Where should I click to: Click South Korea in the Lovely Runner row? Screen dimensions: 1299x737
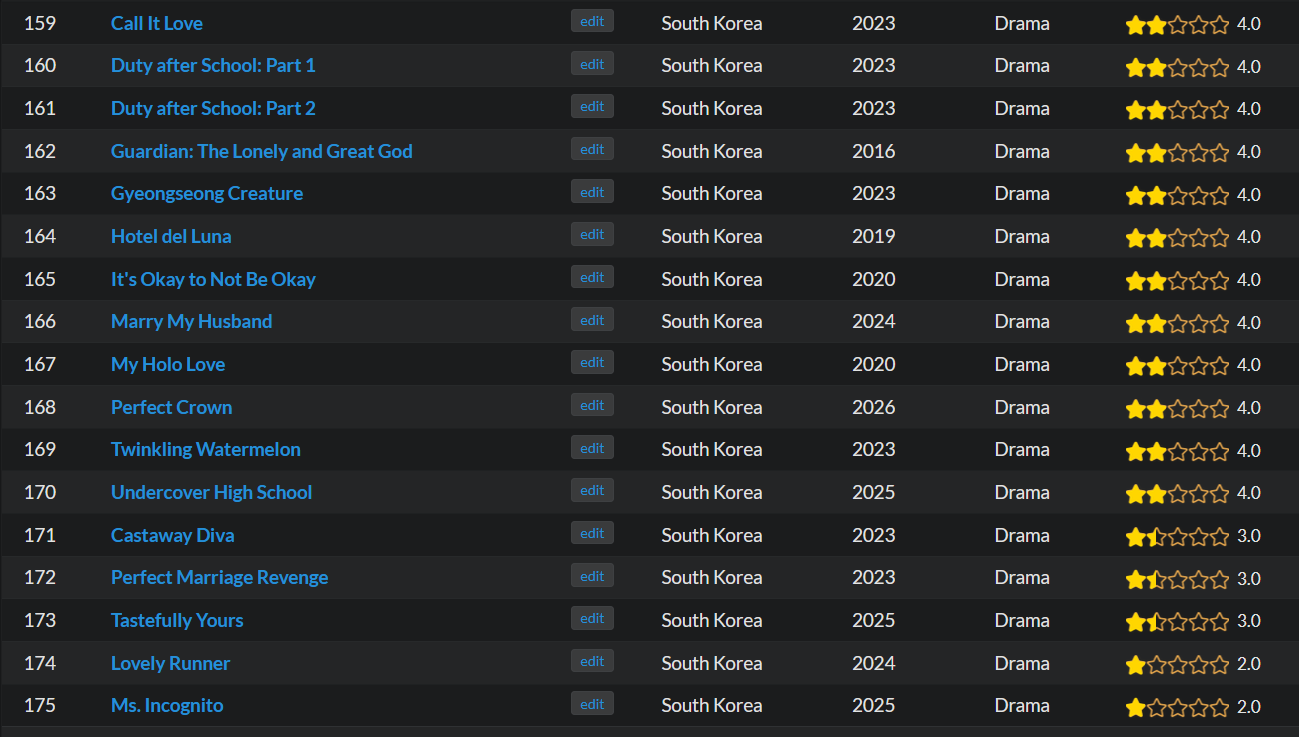pyautogui.click(x=712, y=663)
